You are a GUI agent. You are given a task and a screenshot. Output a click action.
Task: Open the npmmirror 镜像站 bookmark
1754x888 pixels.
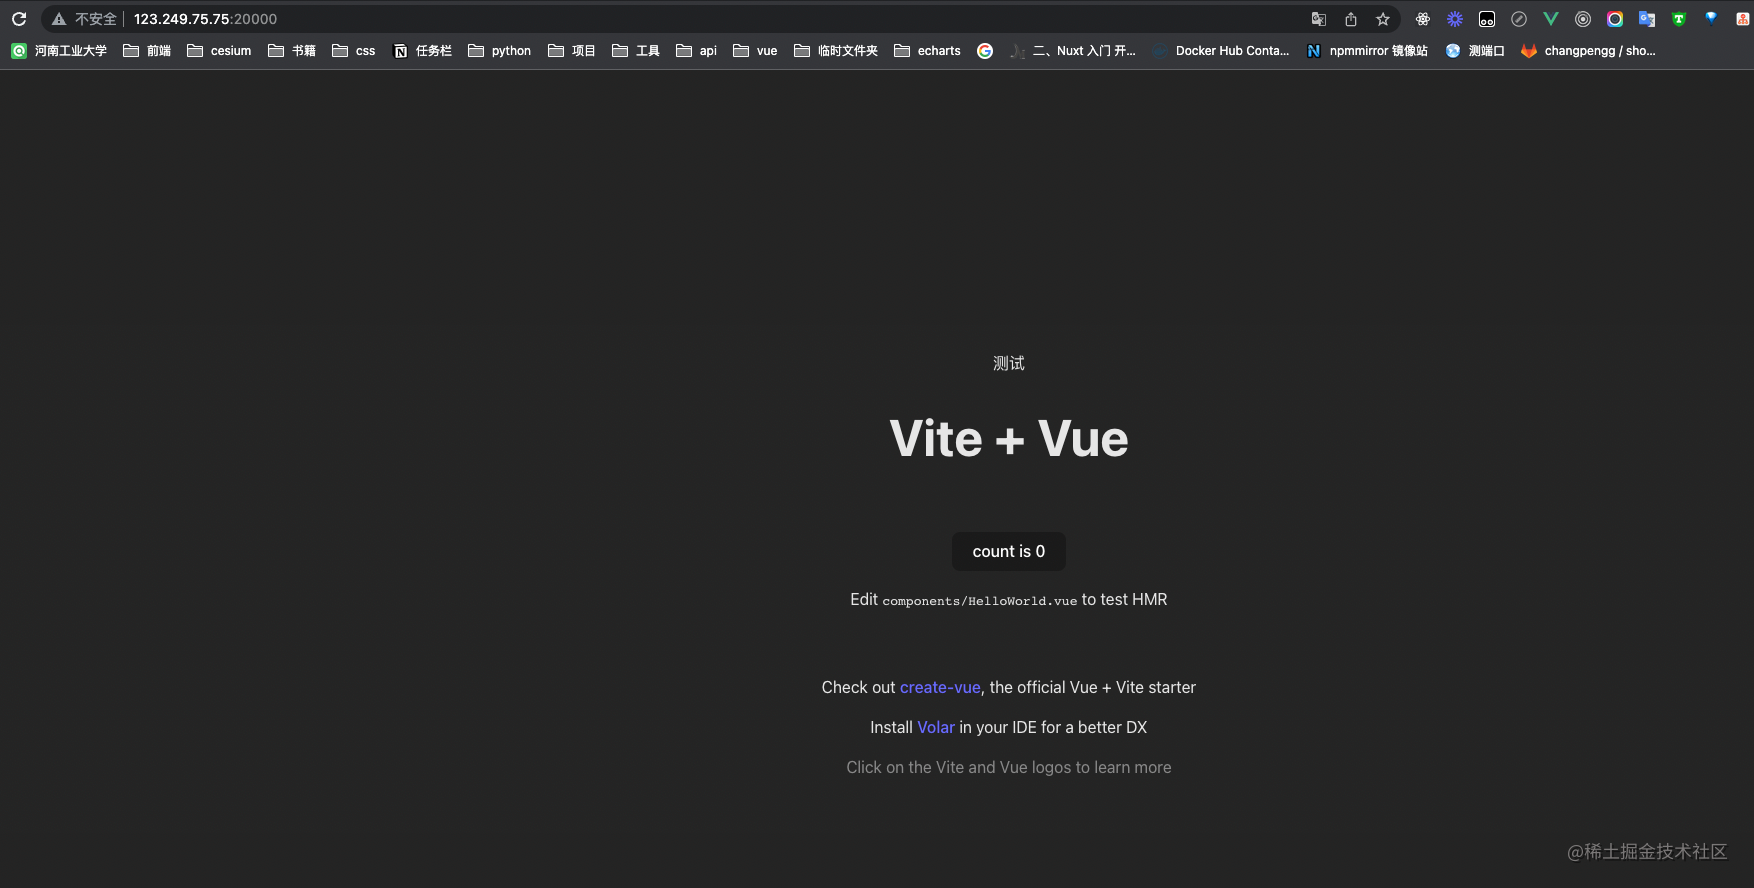(1367, 51)
